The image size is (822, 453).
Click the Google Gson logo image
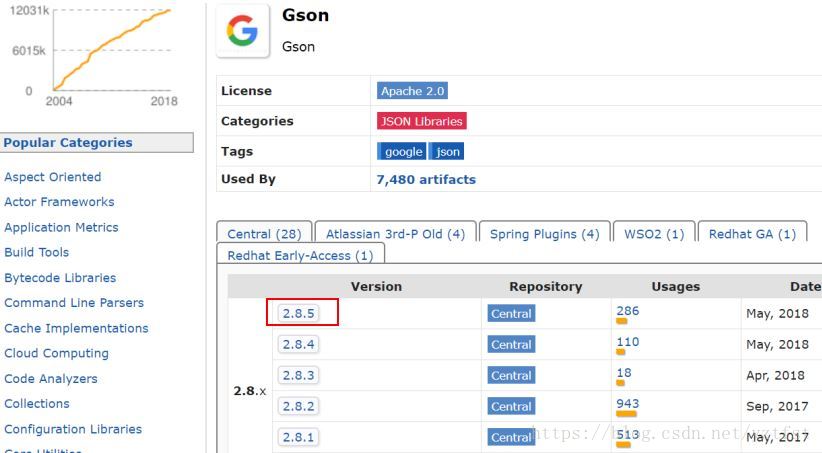243,31
